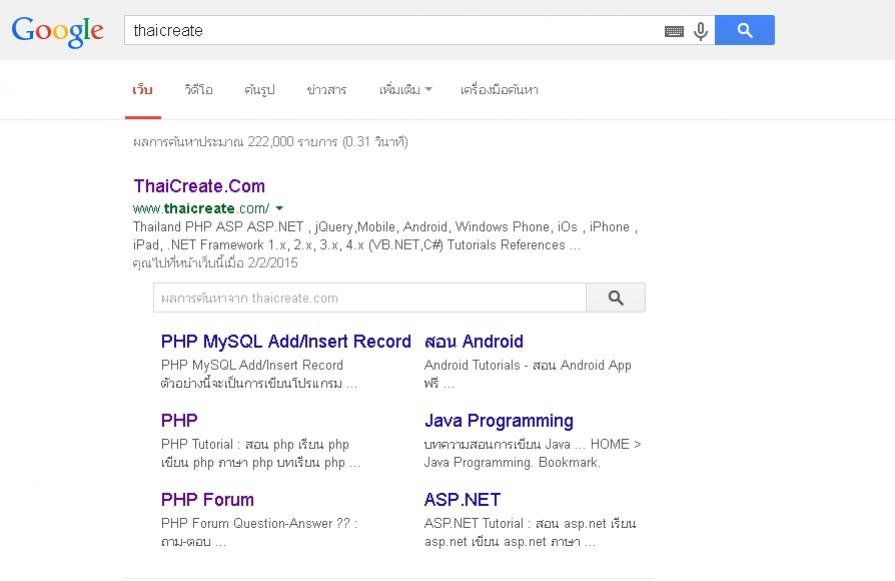Screen dimensions: 895x581
Task: Open the on-screen keyboard icon
Action: pyautogui.click(x=674, y=31)
